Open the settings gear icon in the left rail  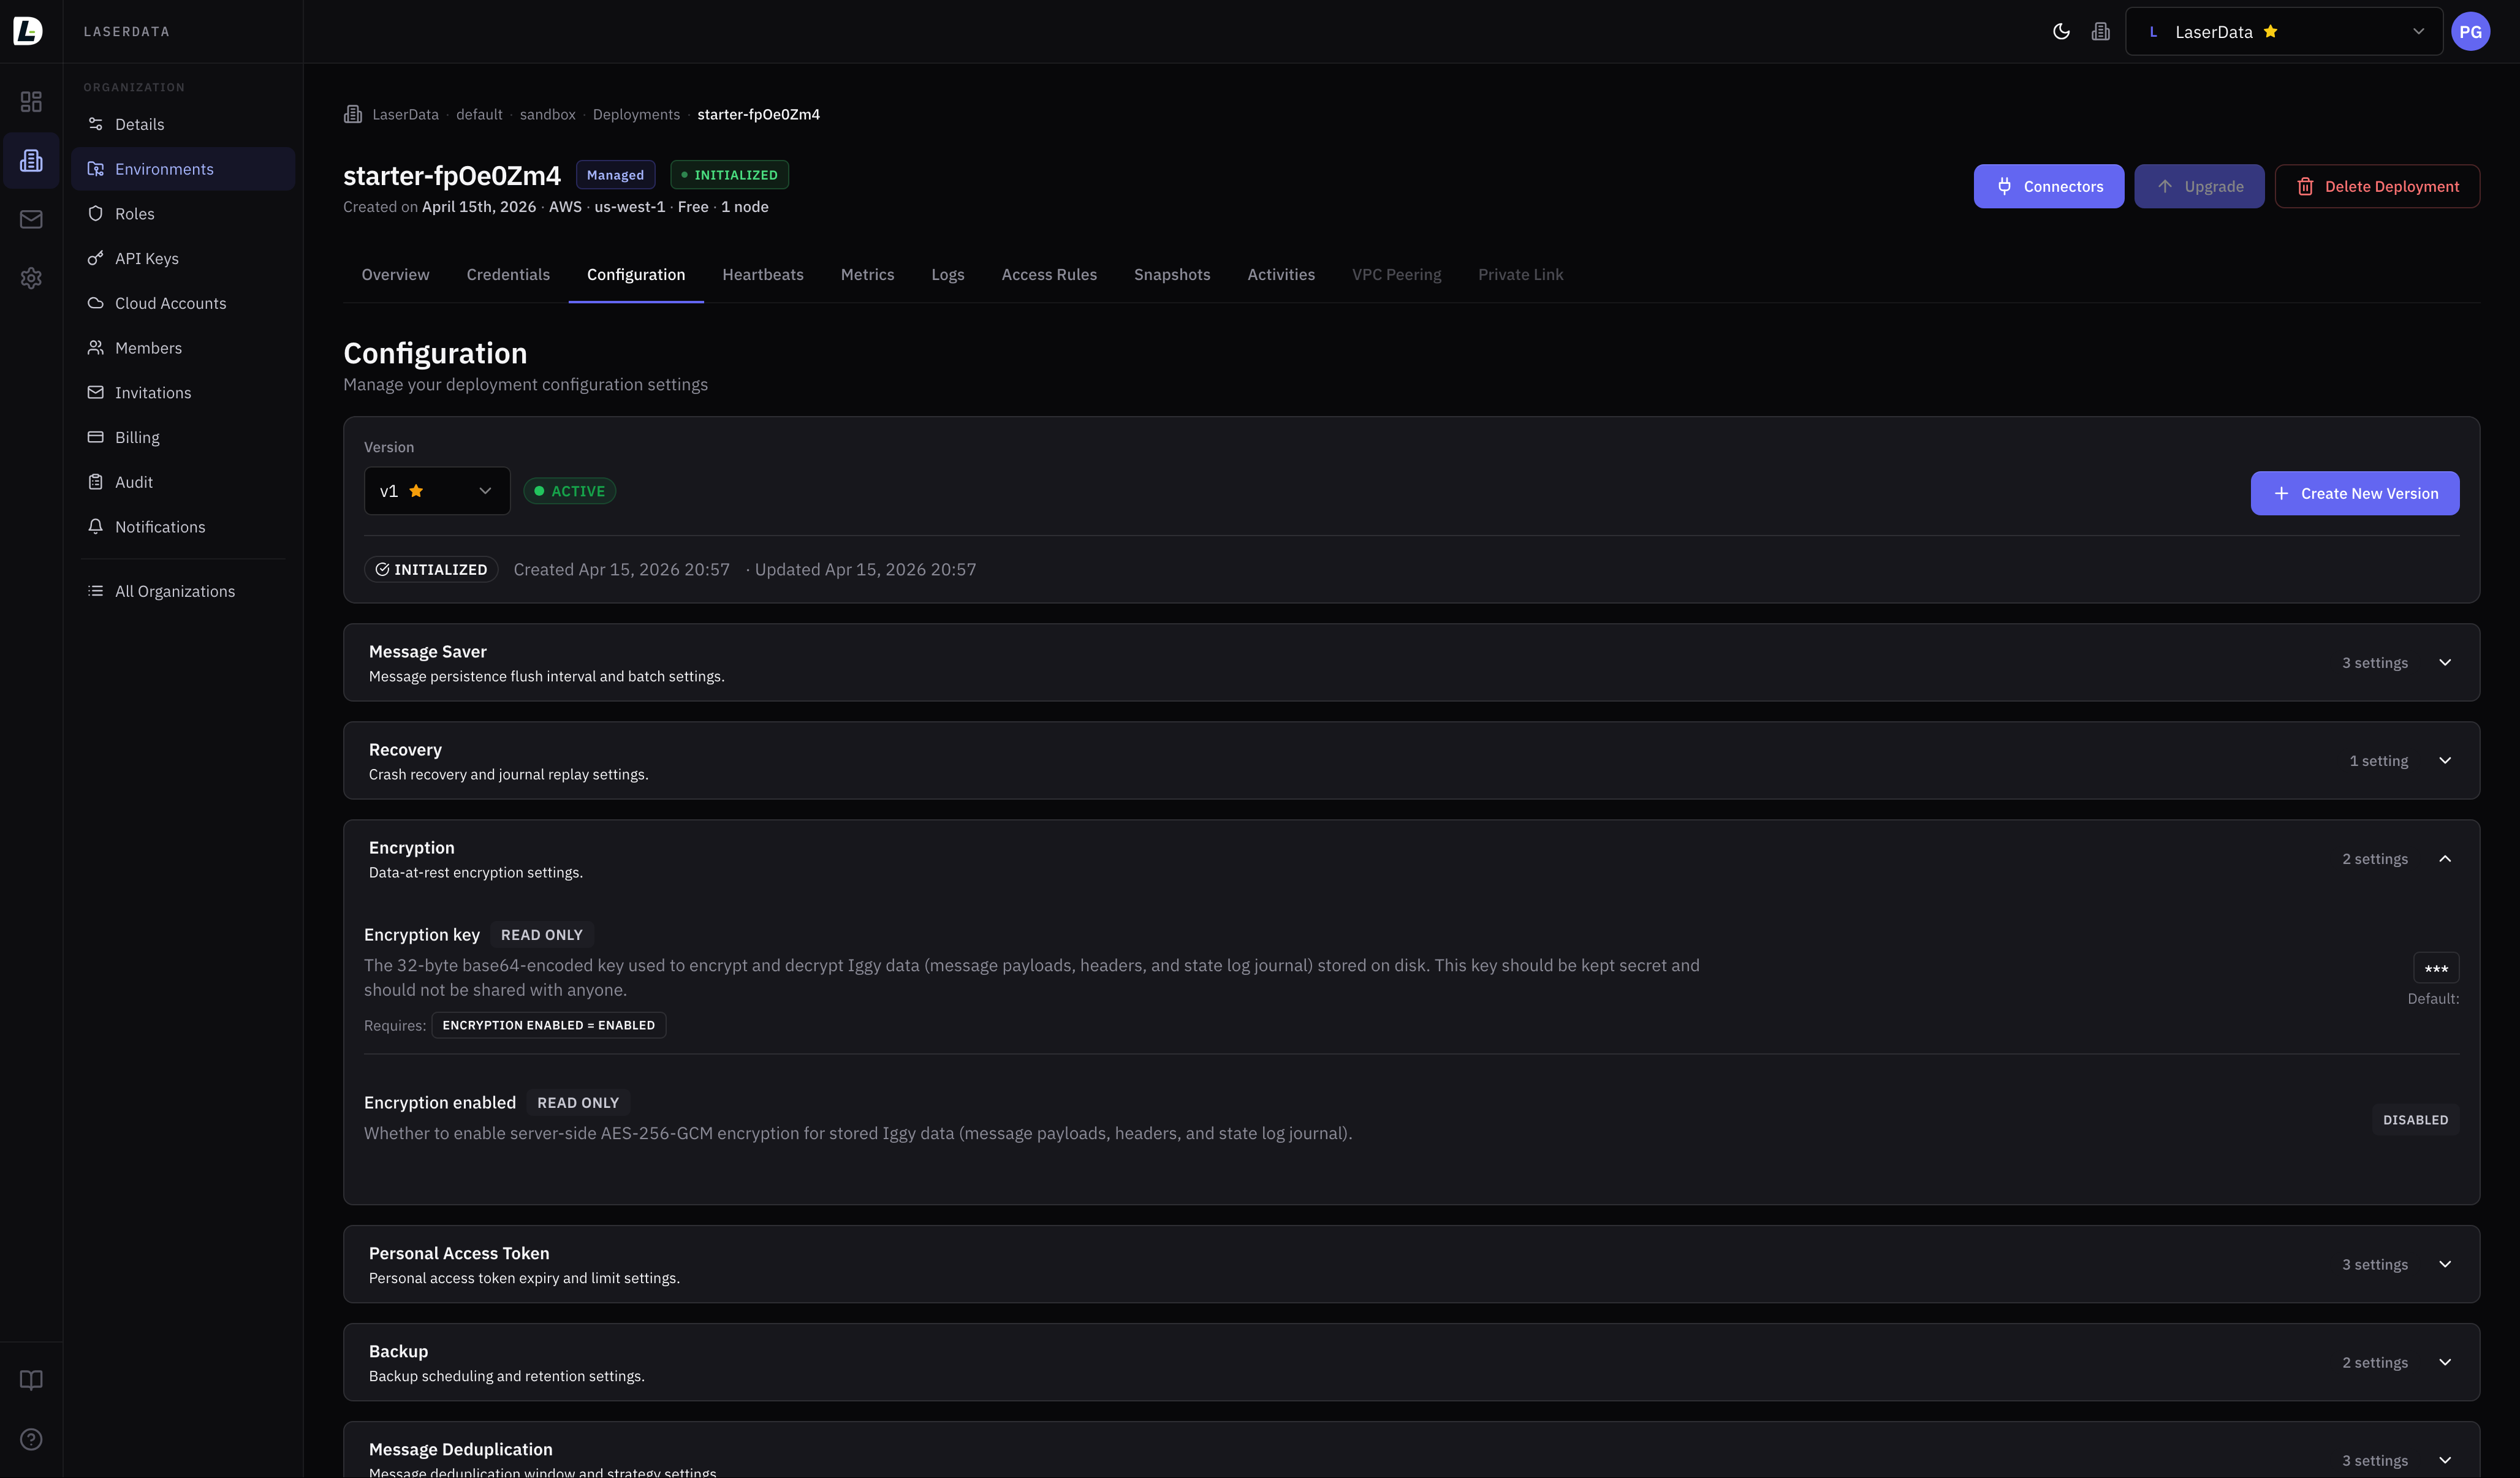coord(31,278)
